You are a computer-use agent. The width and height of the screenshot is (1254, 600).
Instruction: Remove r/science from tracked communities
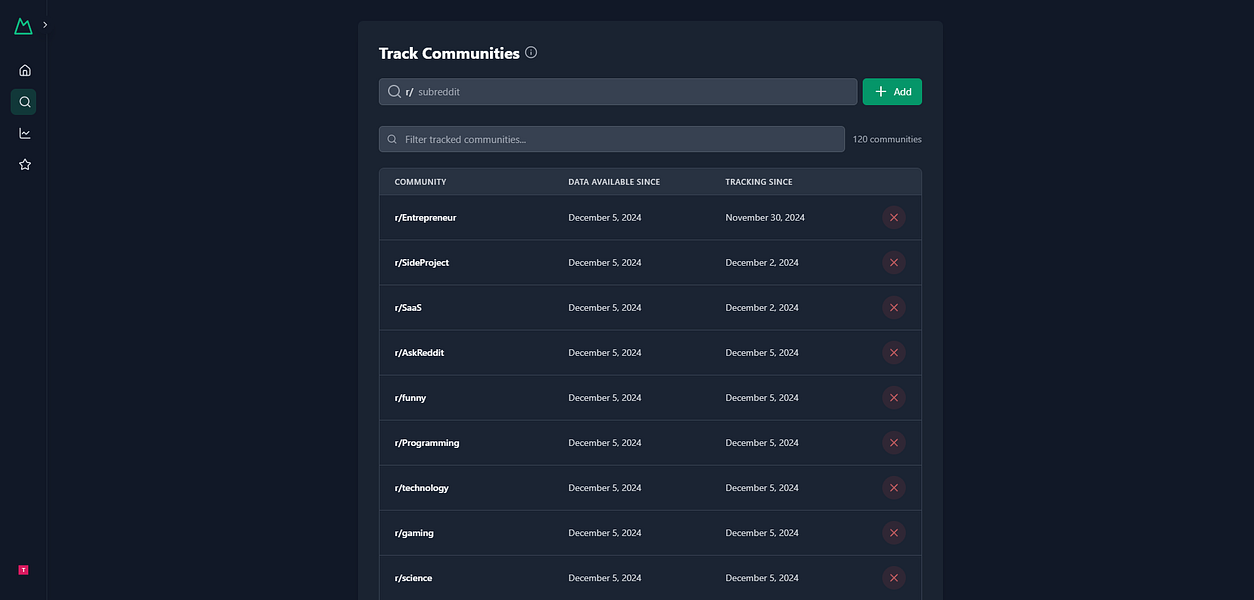point(894,577)
